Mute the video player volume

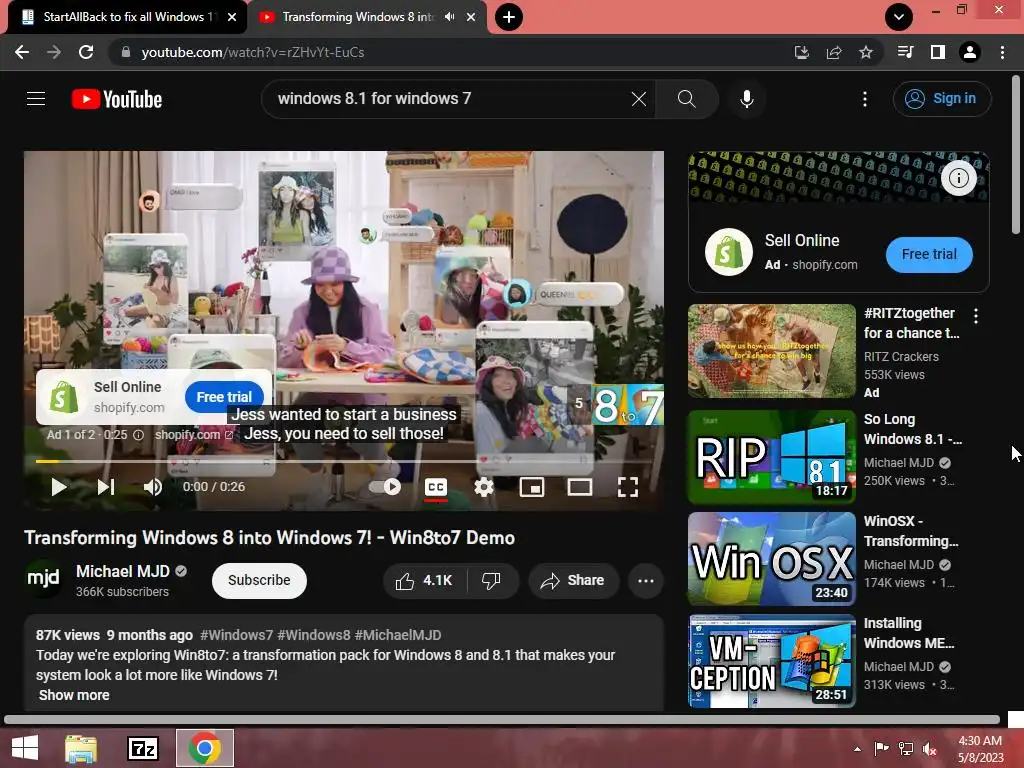coord(153,487)
